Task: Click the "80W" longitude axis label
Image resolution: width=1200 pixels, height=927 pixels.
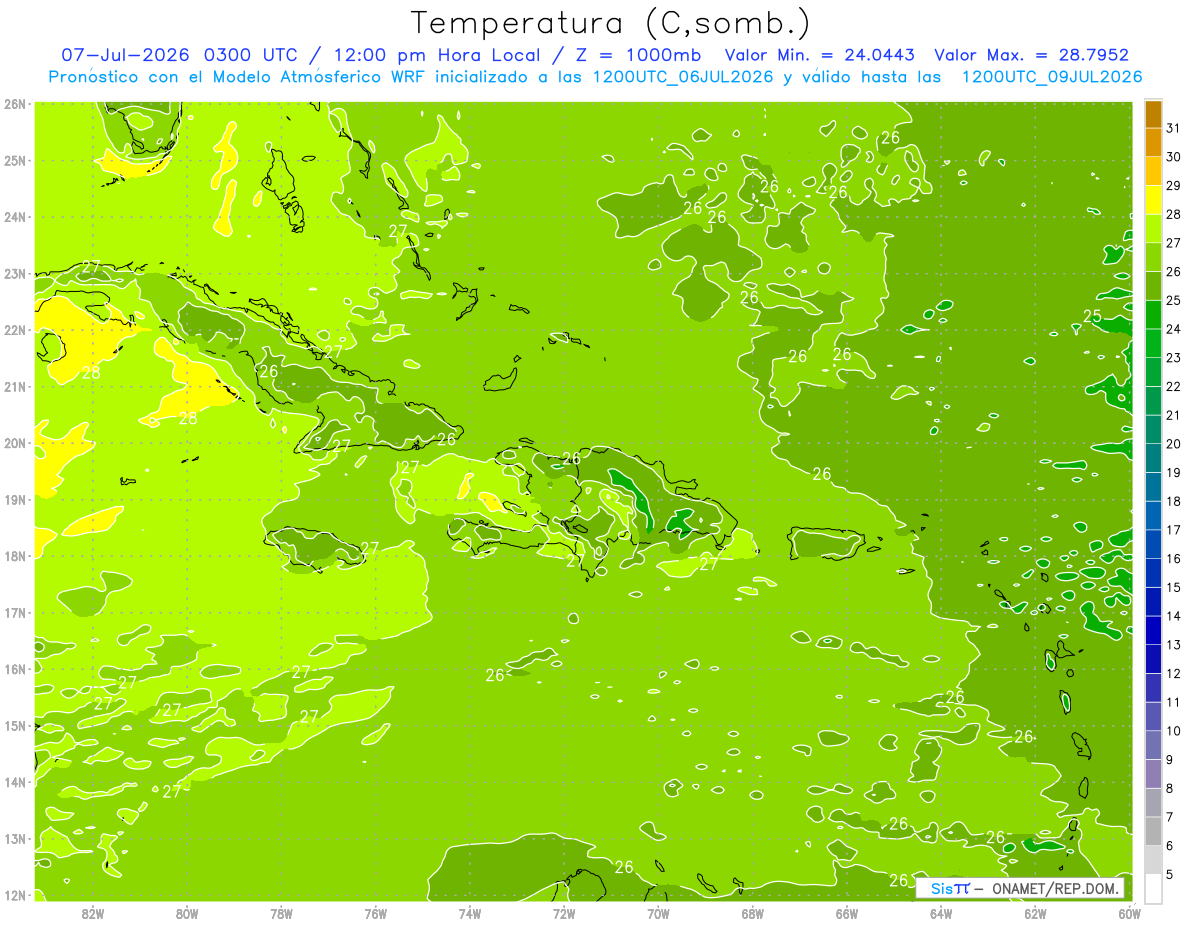Action: [x=187, y=914]
